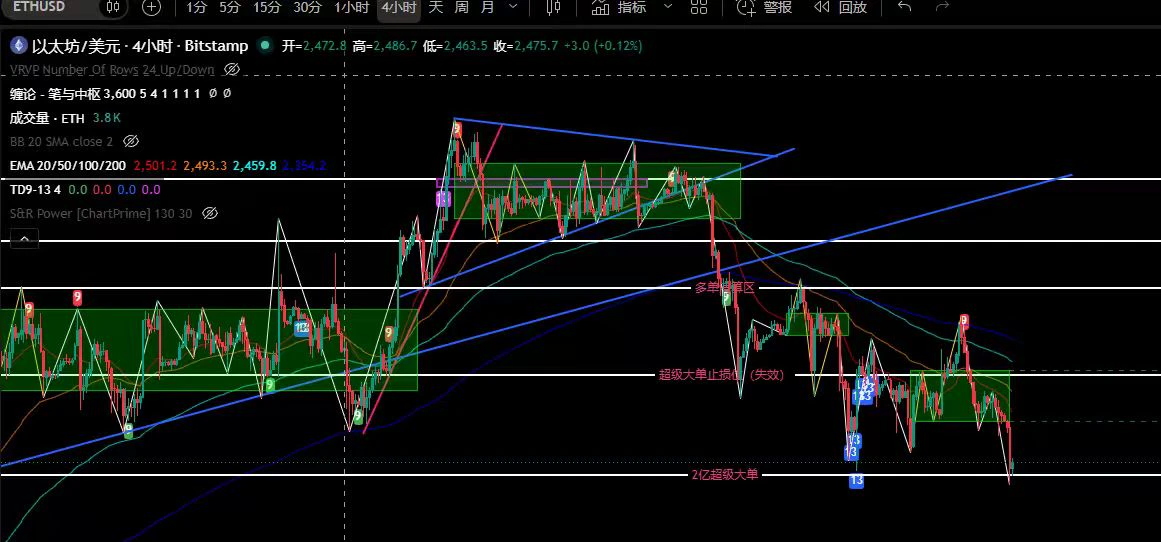Switch to the 月 monthly timeframe
Viewport: 1161px width, 542px height.
click(486, 7)
